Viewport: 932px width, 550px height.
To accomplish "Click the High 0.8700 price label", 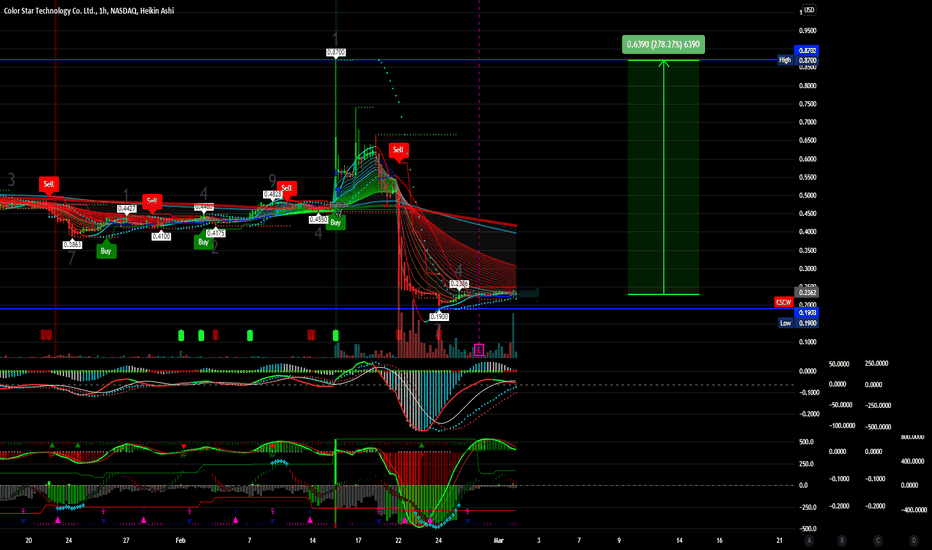I will coord(798,60).
